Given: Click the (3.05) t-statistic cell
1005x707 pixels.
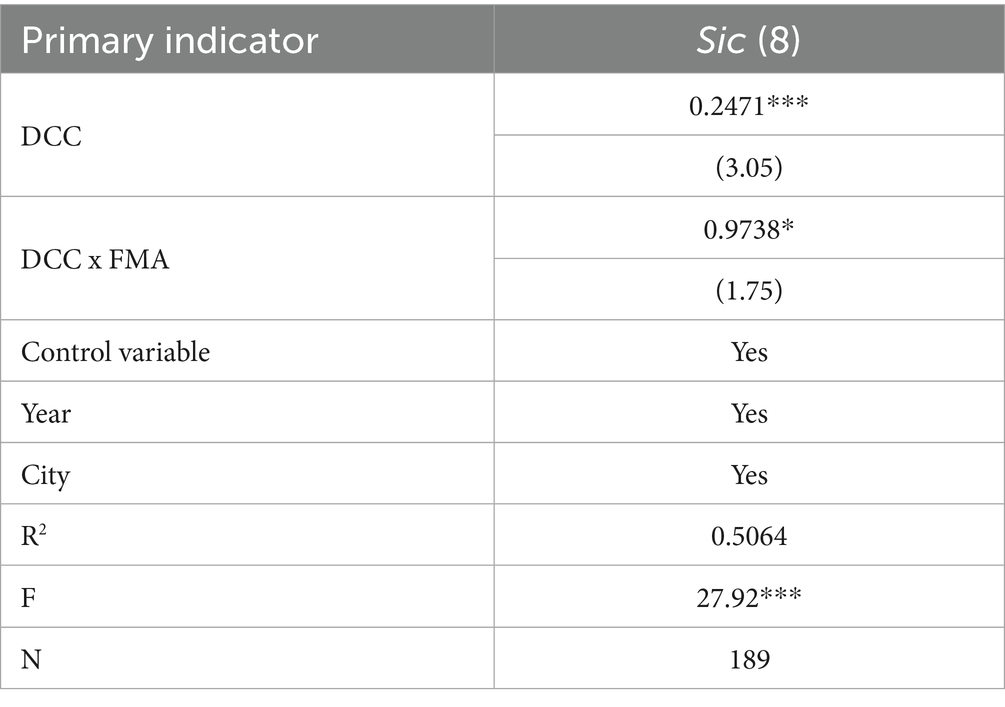Looking at the screenshot, I should click(748, 167).
